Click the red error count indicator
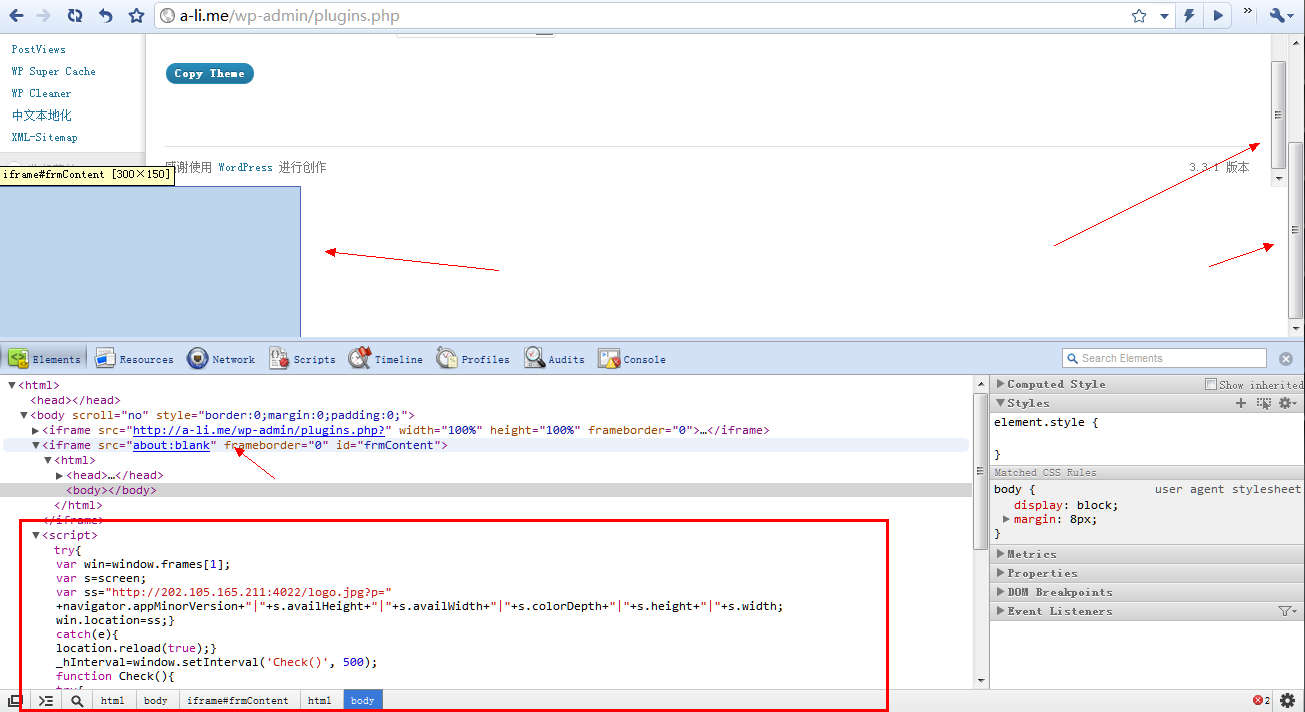 1261,701
